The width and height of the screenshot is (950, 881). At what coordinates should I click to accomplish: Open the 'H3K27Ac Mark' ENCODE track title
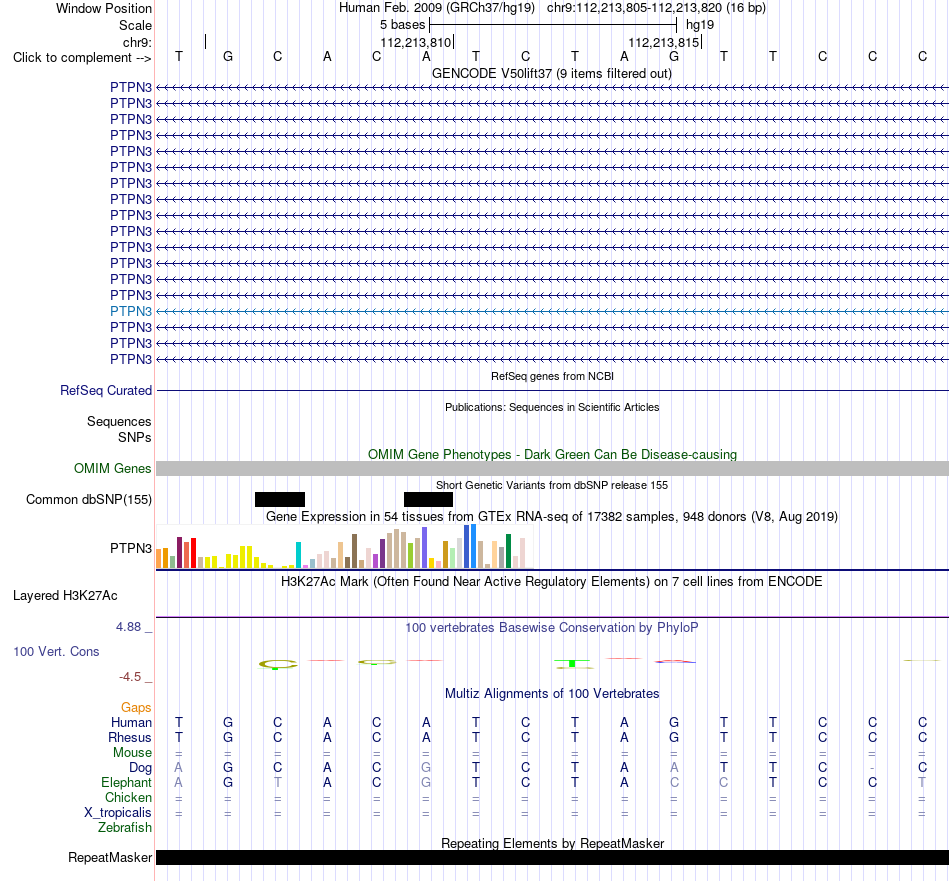click(x=552, y=582)
